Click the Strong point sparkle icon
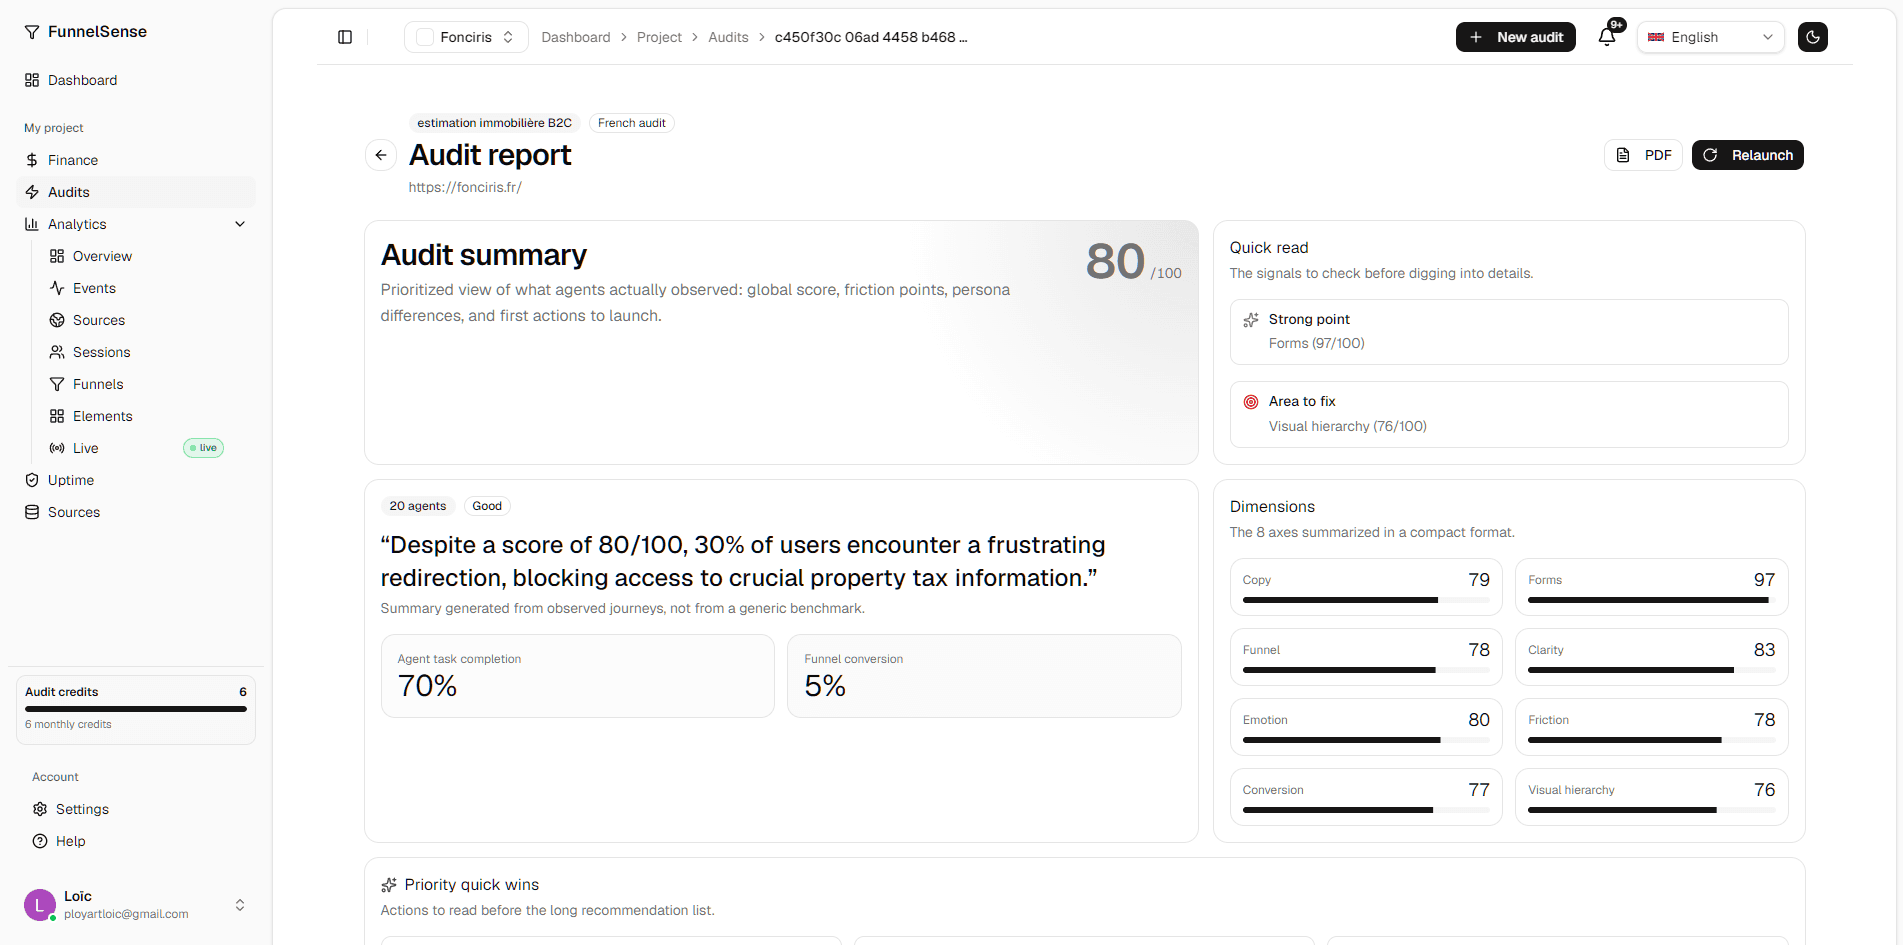 click(1251, 320)
